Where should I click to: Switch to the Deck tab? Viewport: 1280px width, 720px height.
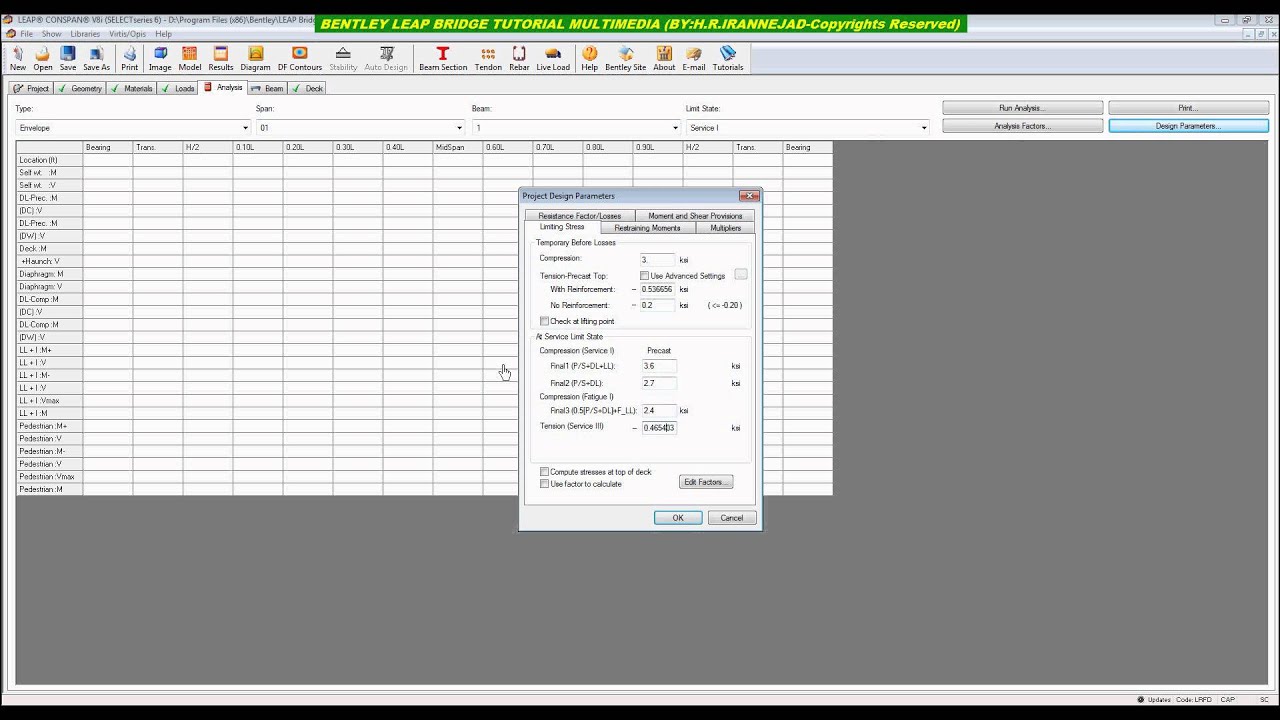coord(308,88)
